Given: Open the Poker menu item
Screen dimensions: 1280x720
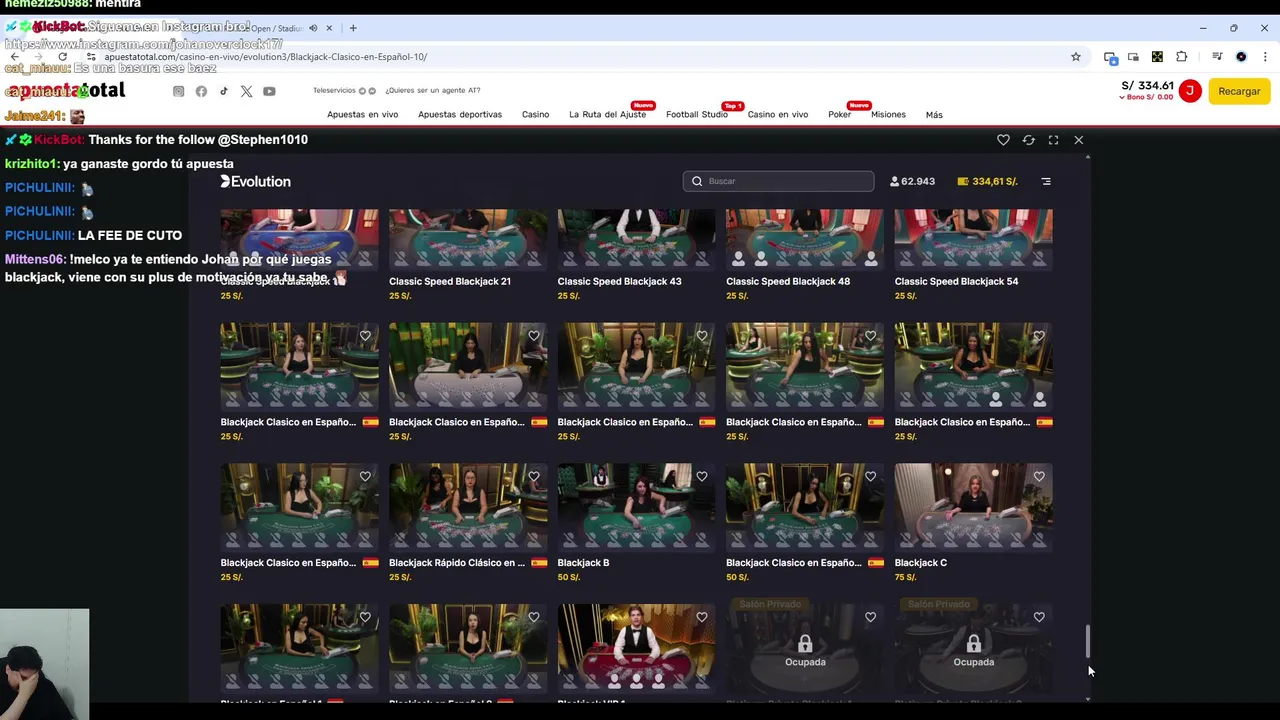Looking at the screenshot, I should (839, 114).
